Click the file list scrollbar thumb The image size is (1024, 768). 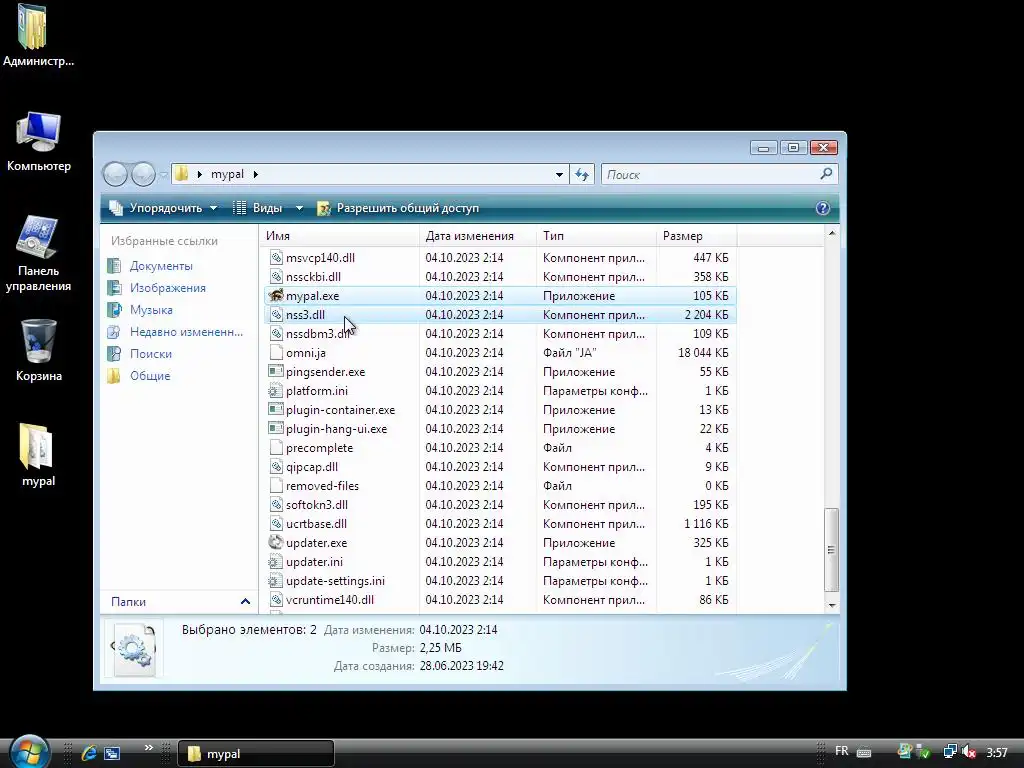tap(831, 550)
